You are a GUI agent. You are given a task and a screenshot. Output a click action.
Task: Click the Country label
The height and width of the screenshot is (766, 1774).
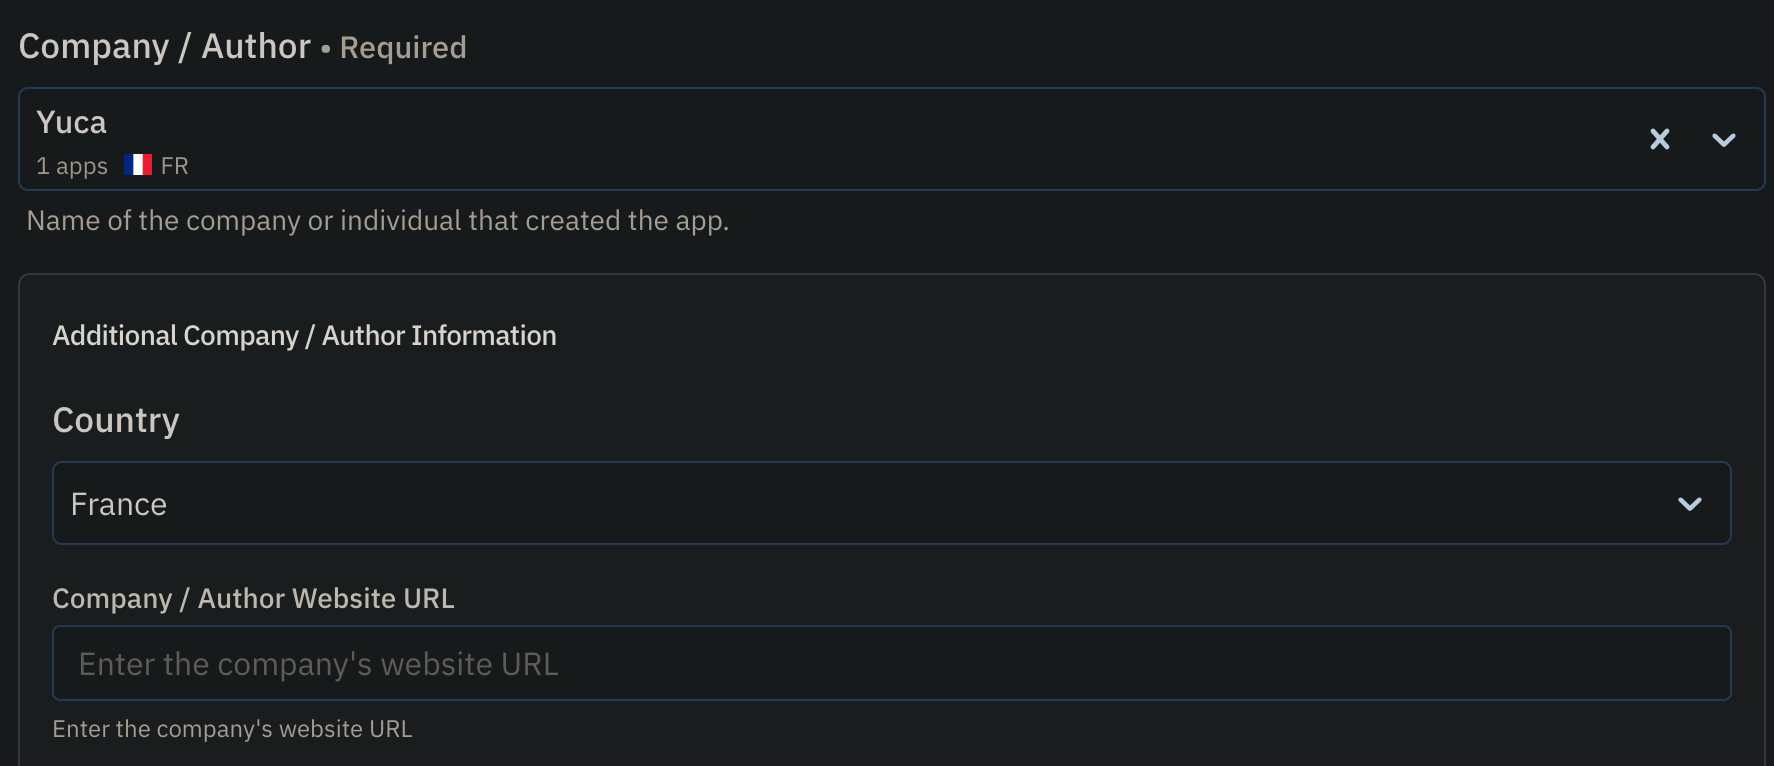tap(115, 420)
